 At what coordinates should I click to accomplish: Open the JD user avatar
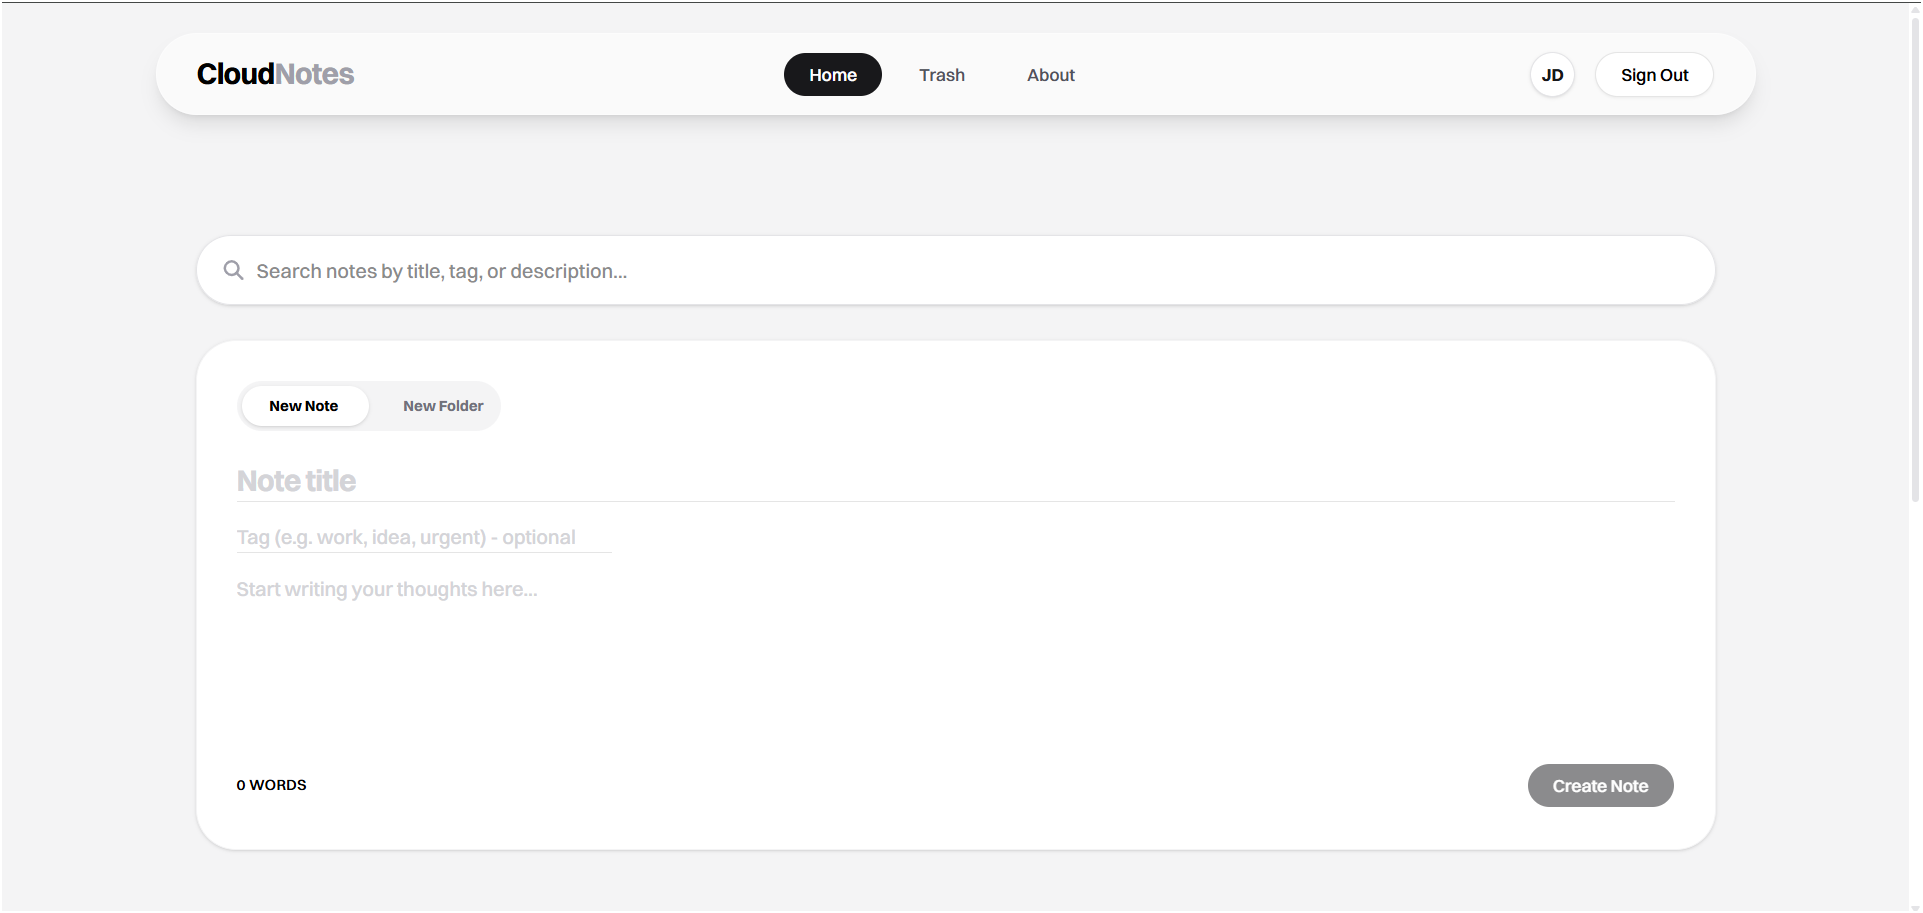point(1552,75)
